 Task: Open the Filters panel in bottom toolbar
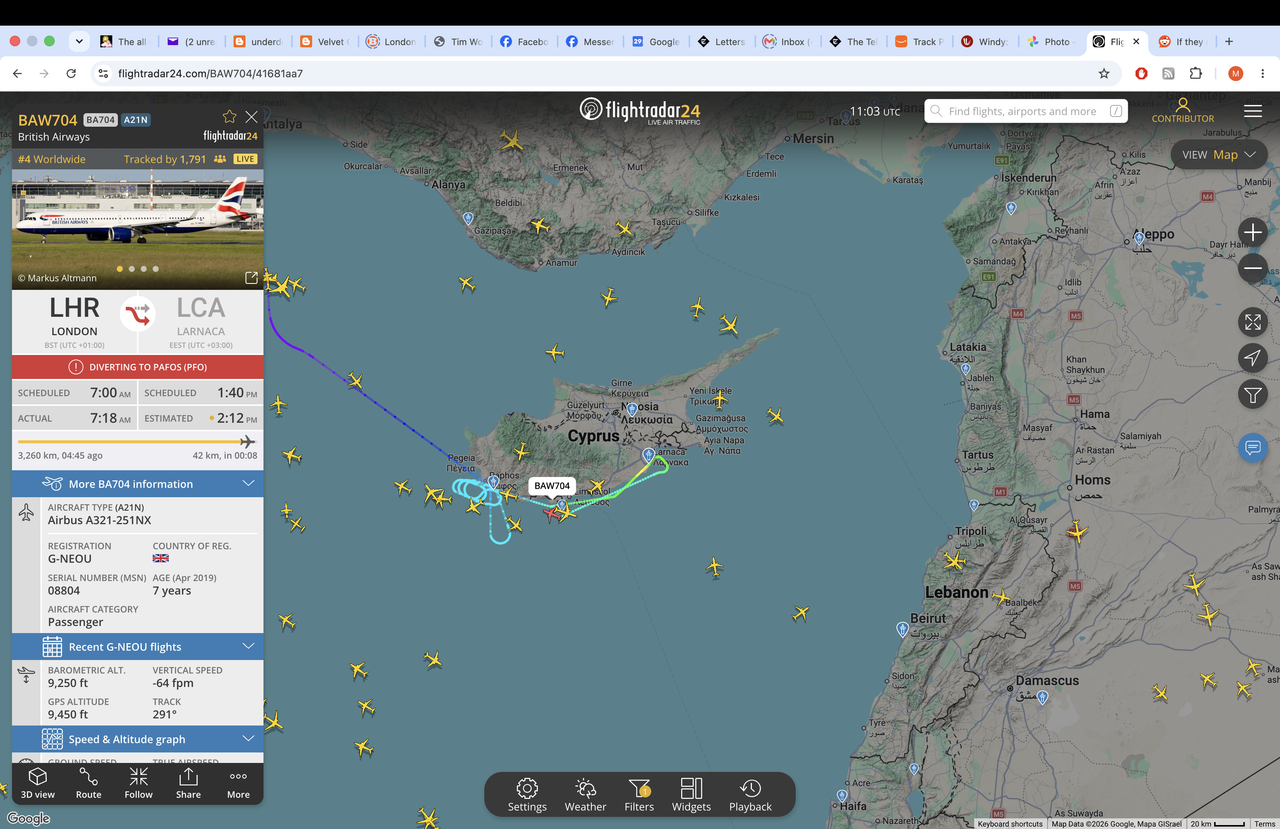click(x=639, y=795)
